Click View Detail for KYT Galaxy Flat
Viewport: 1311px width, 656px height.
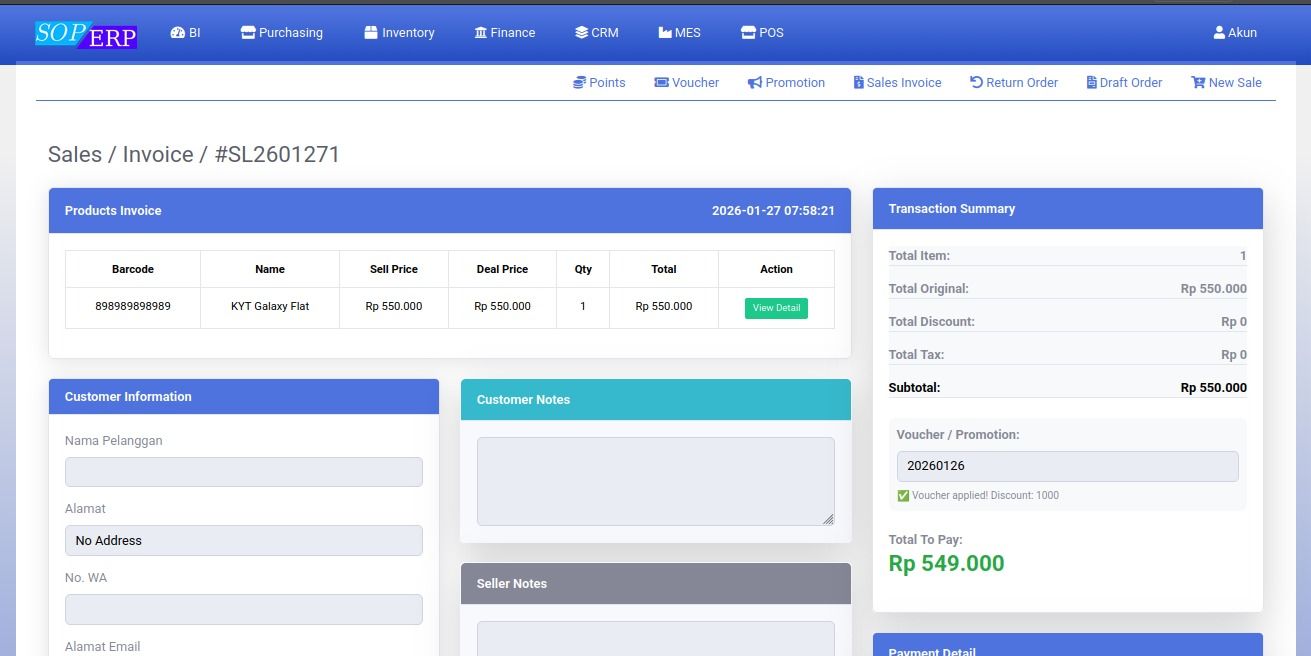[x=776, y=308]
